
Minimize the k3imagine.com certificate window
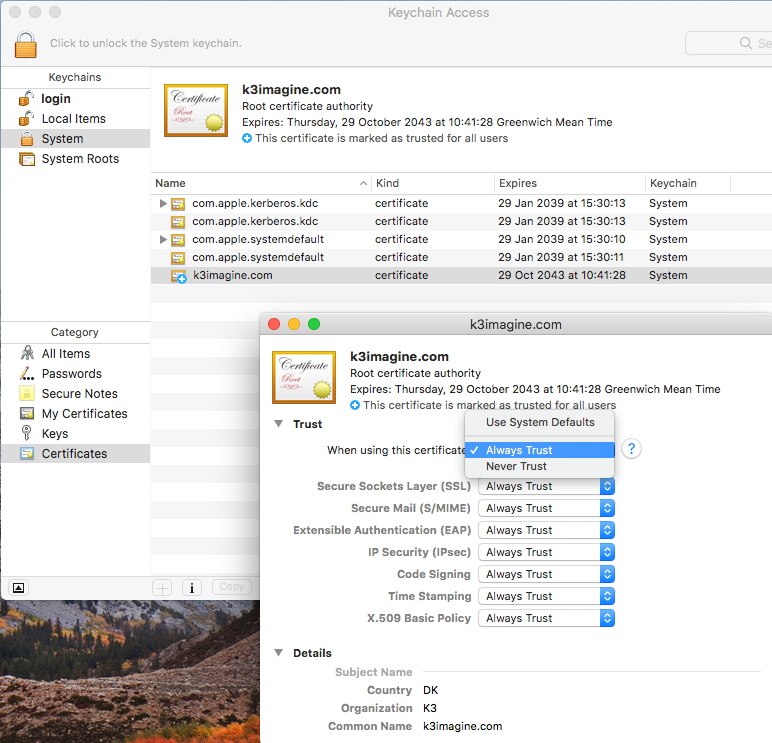[294, 324]
